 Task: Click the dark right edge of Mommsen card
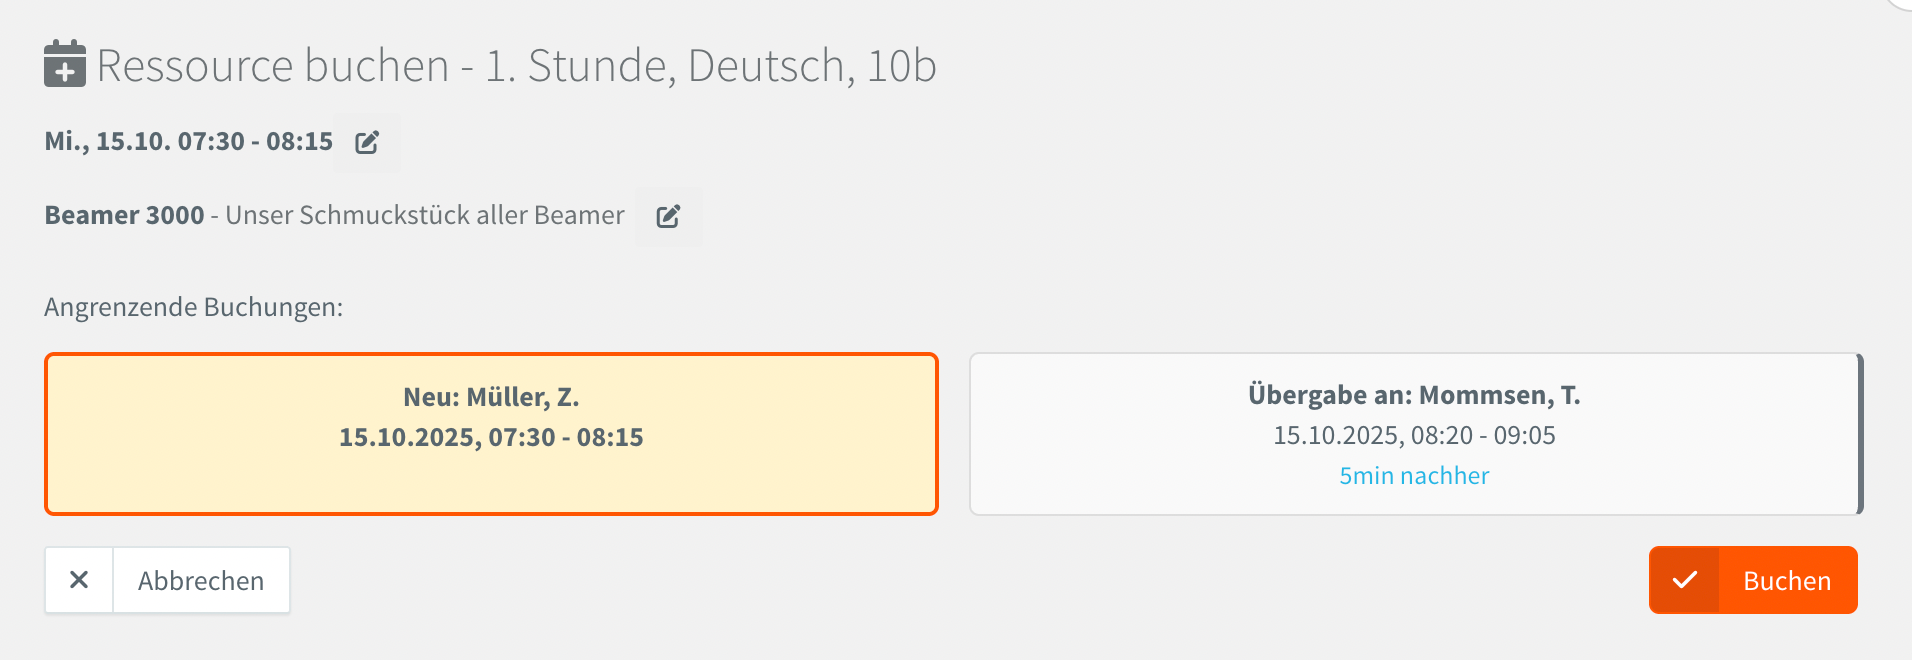pyautogui.click(x=1860, y=435)
